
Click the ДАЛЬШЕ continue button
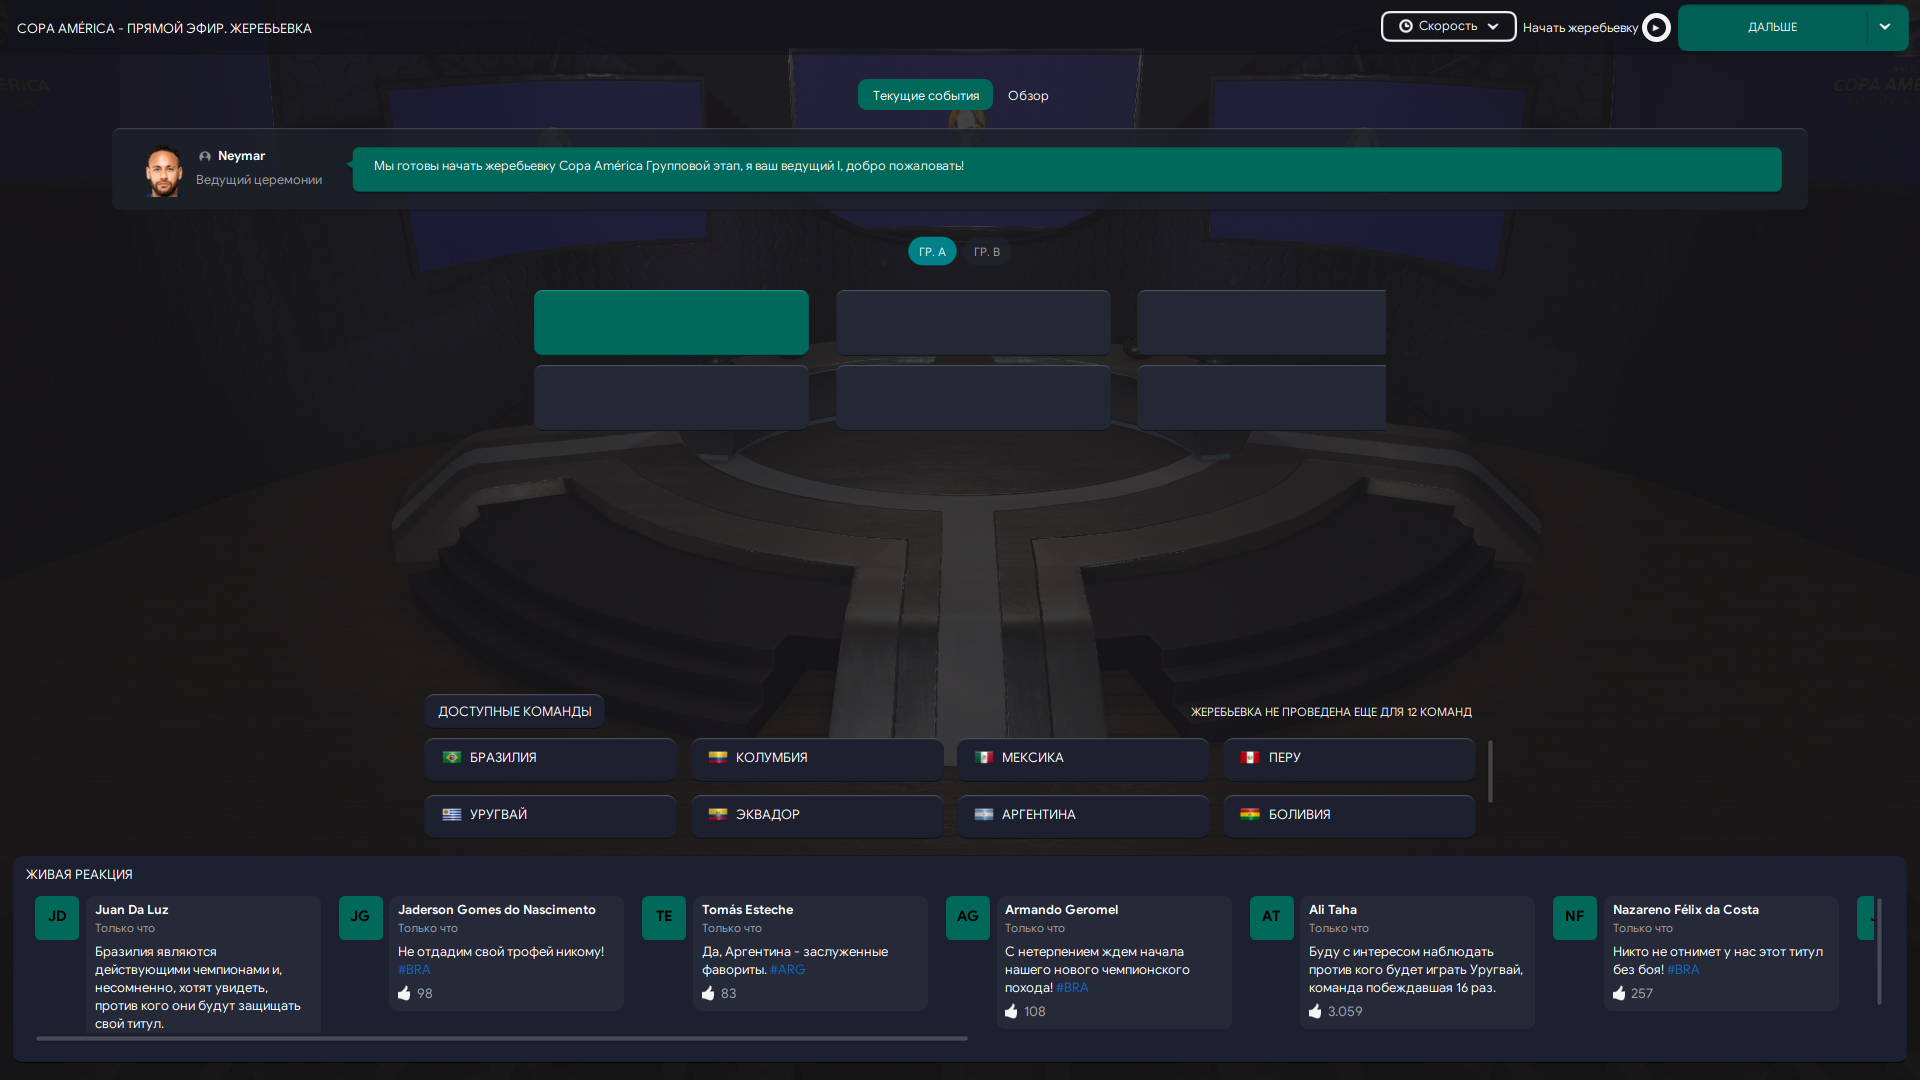[1772, 27]
